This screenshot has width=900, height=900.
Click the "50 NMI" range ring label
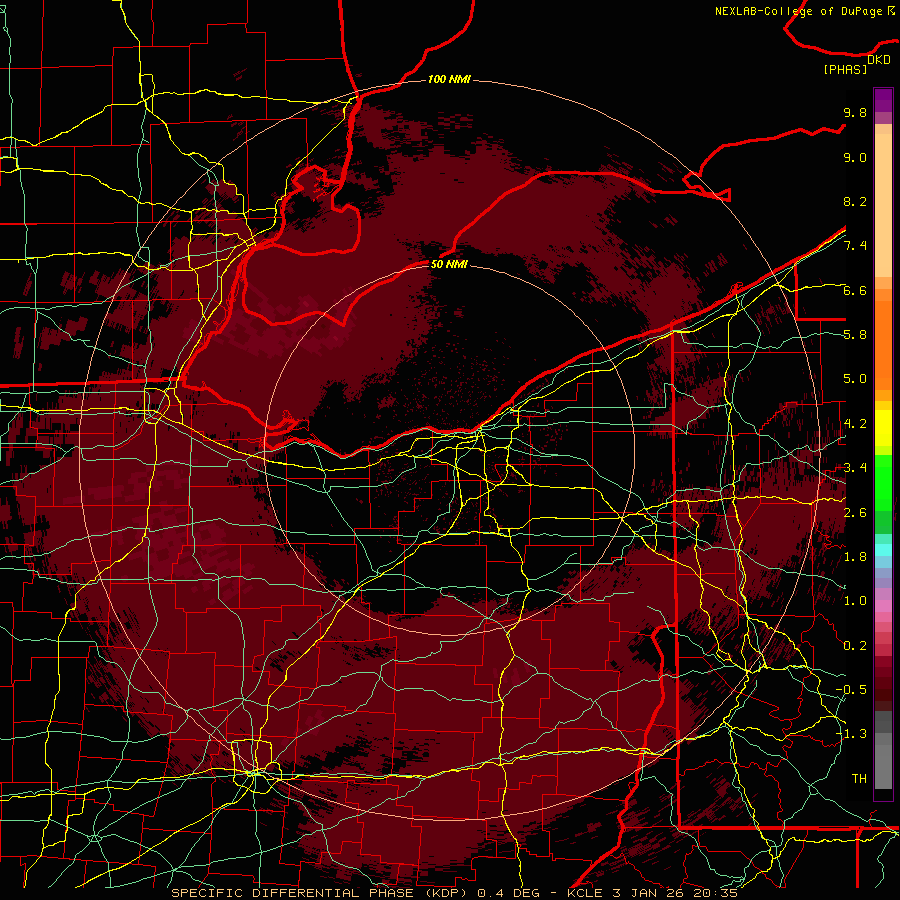coord(449,264)
